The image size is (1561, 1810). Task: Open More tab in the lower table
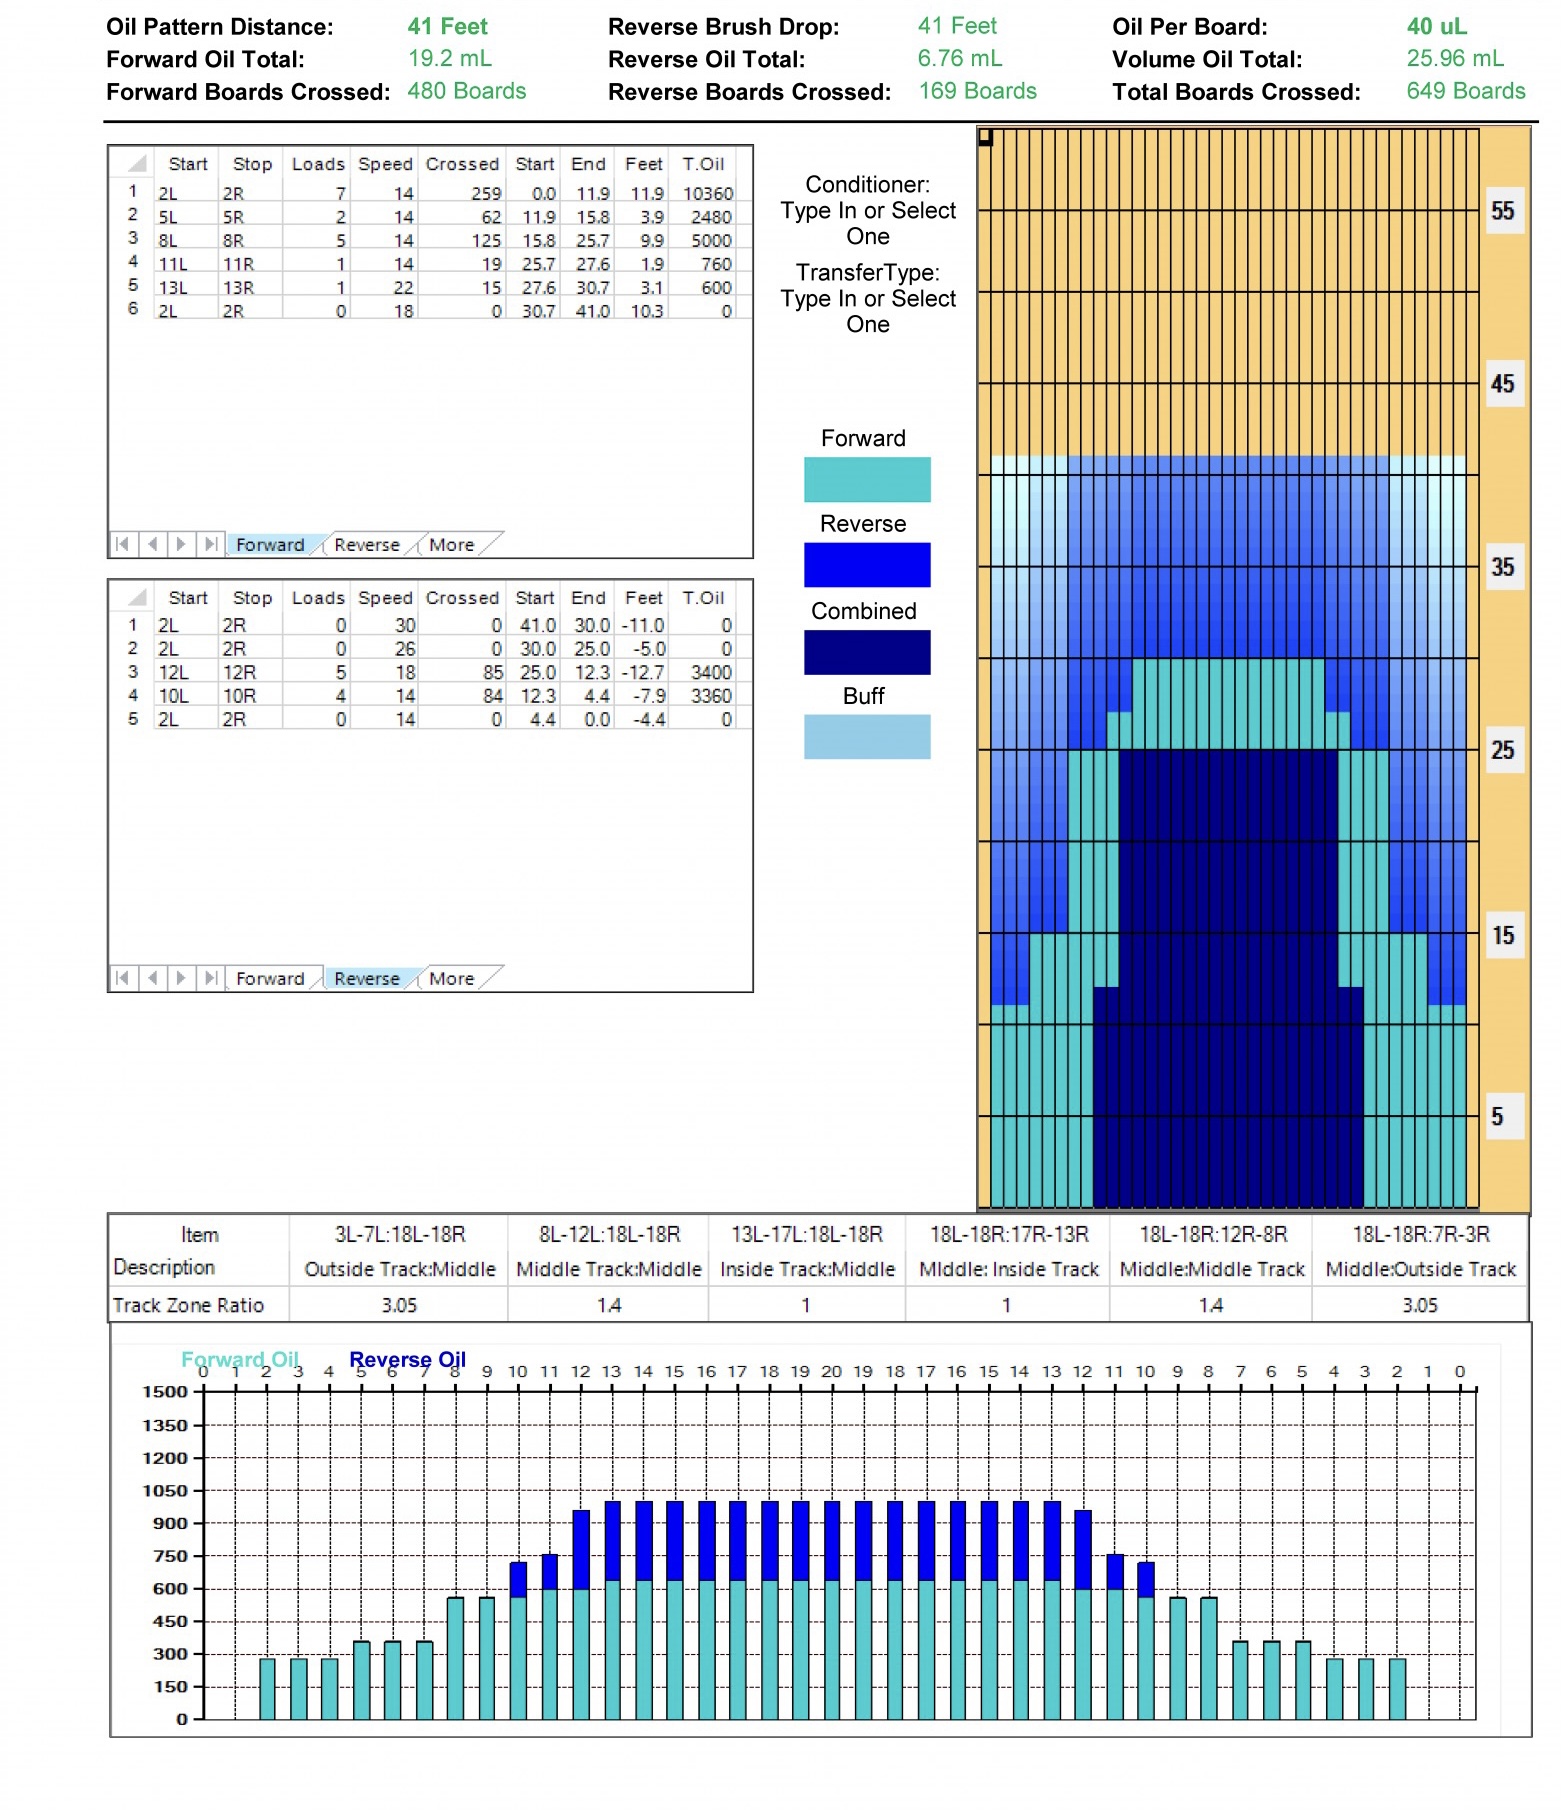pyautogui.click(x=451, y=979)
